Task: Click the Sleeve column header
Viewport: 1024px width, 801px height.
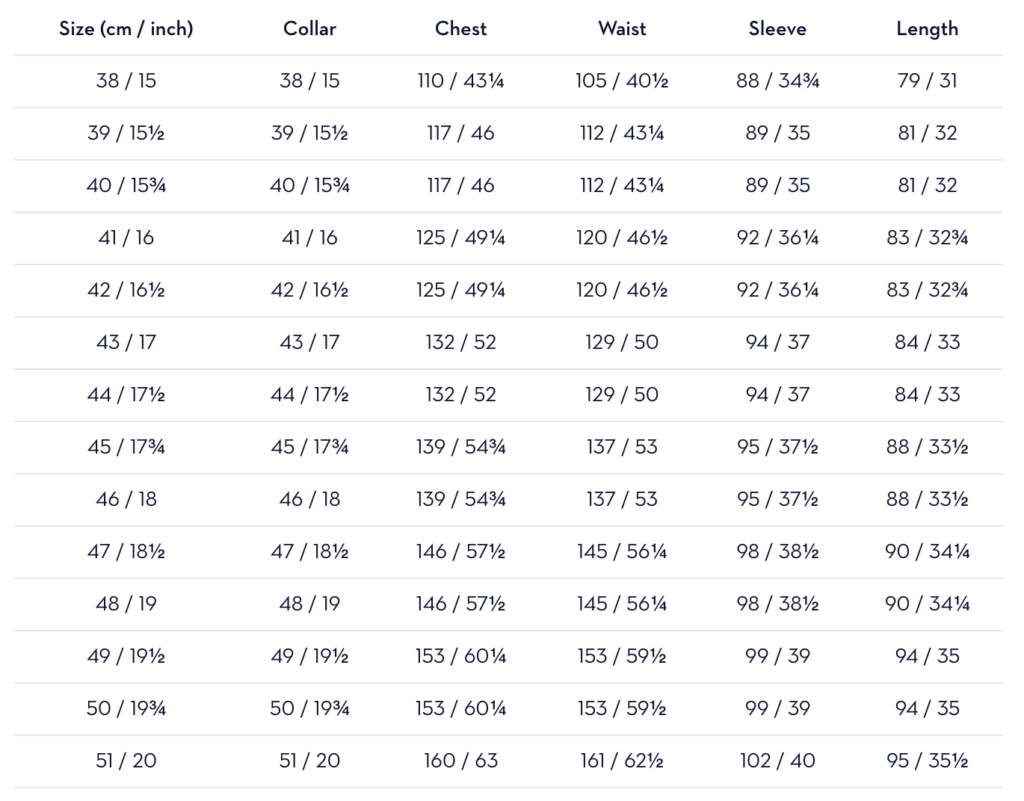Action: coord(778,29)
